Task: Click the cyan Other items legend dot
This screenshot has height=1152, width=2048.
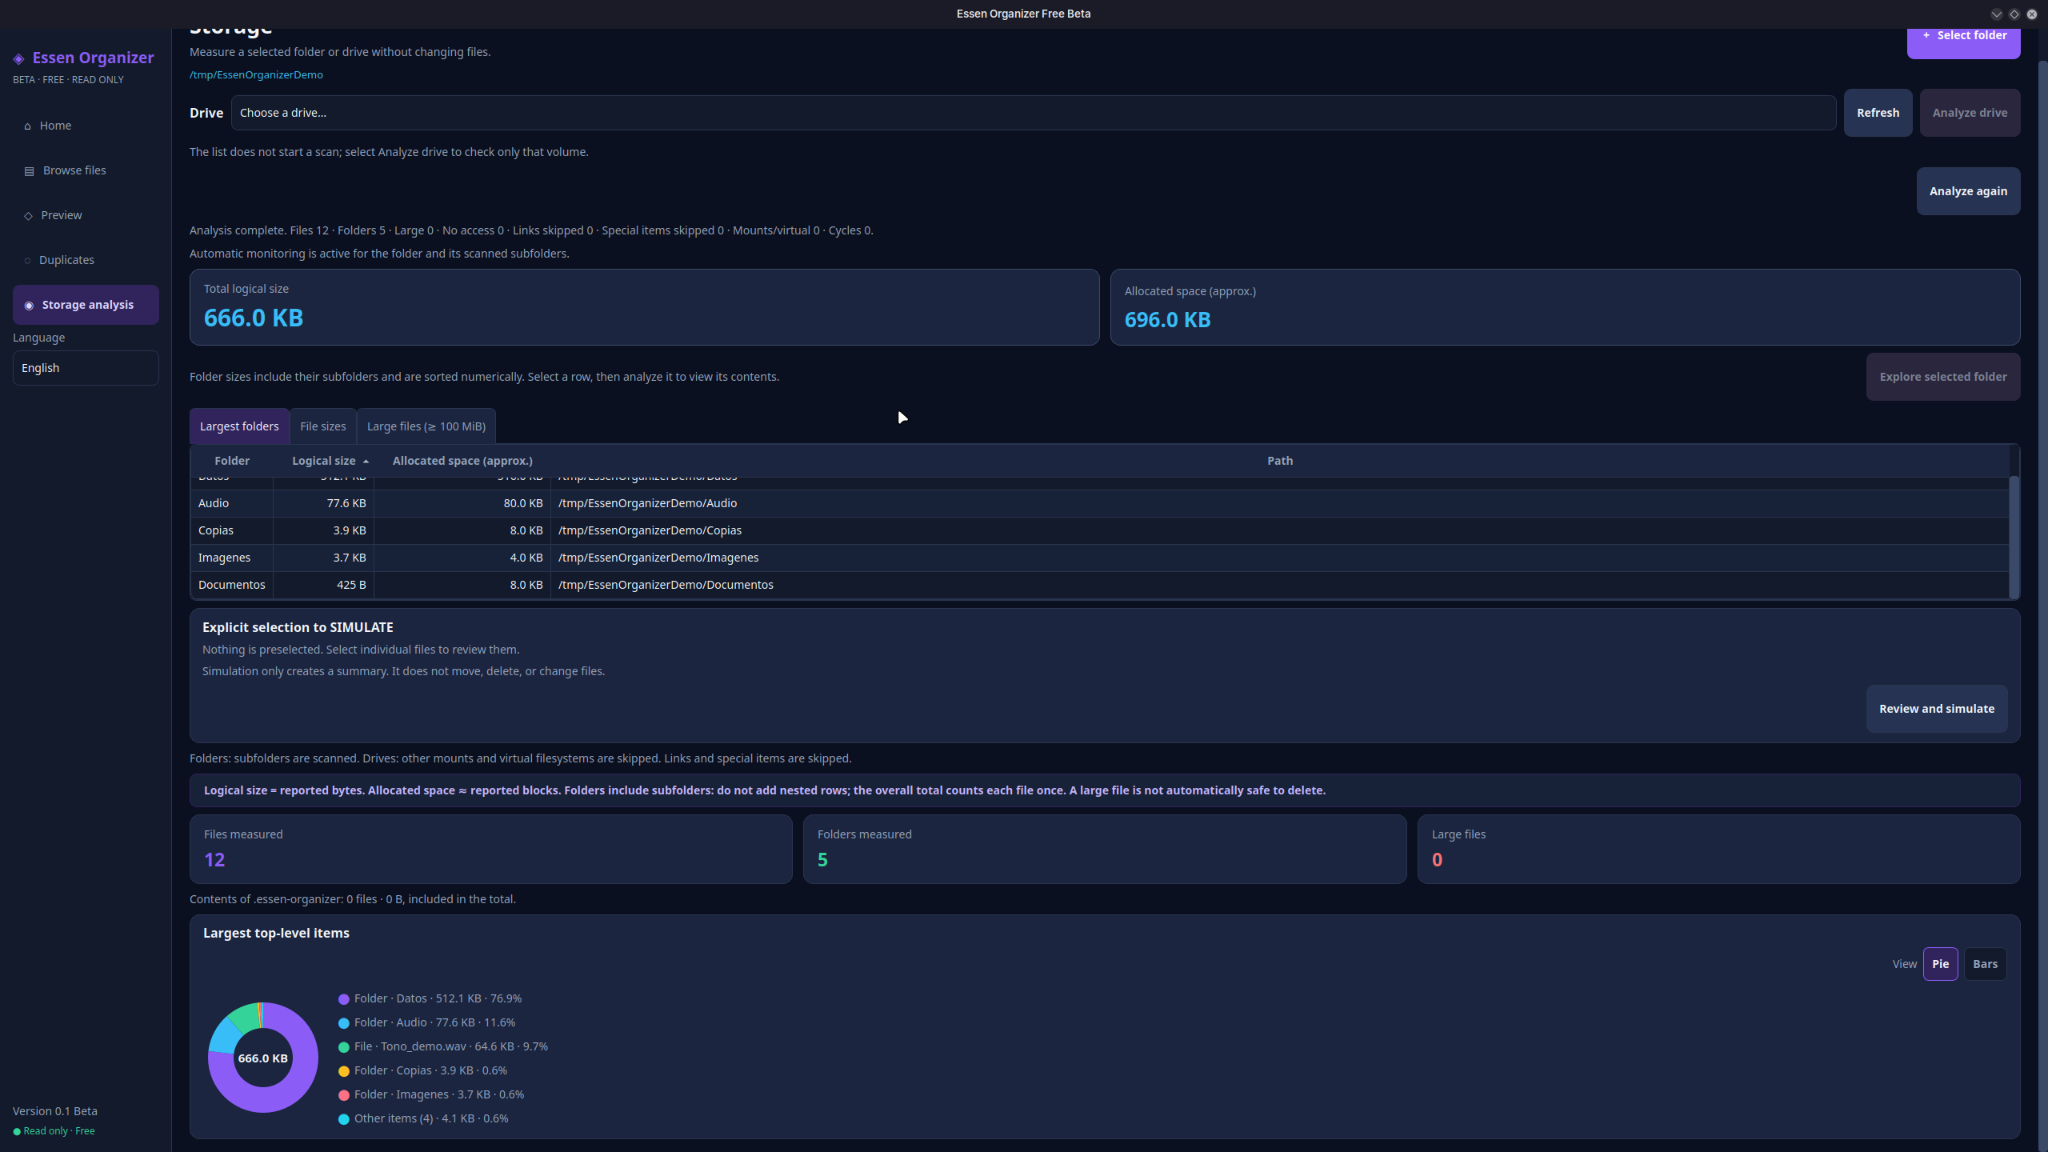Action: click(344, 1119)
